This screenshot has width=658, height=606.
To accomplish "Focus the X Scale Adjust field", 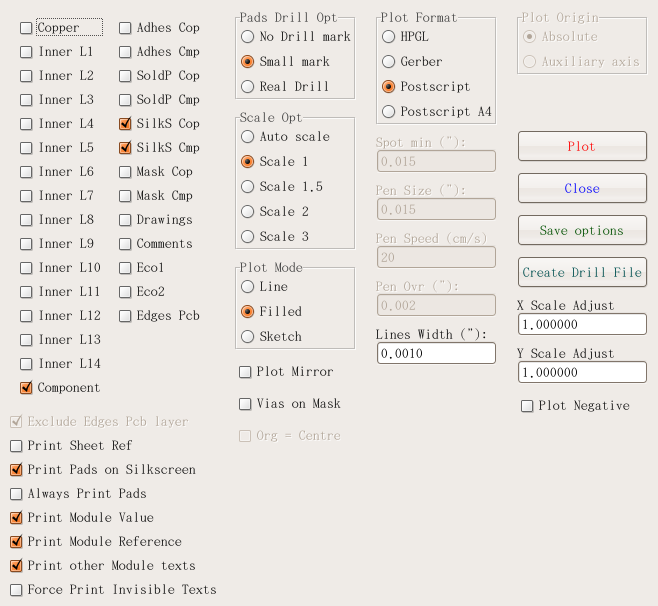I will (x=581, y=324).
